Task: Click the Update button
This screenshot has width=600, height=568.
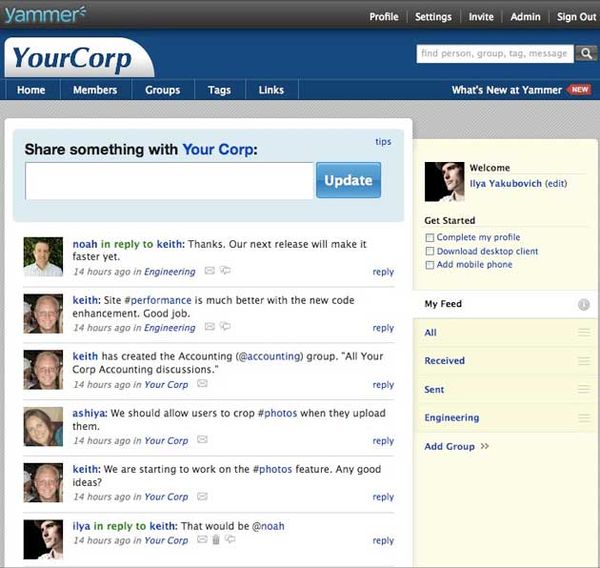Action: [x=348, y=180]
